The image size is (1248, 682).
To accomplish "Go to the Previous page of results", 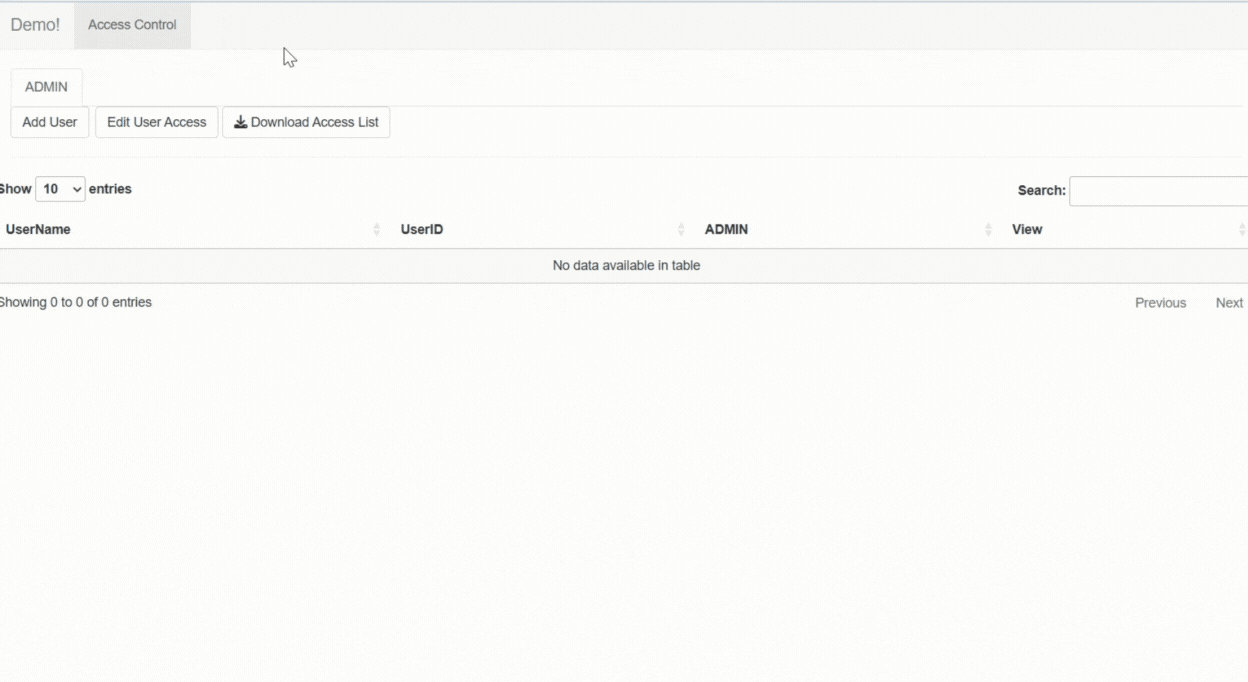I will (x=1160, y=303).
